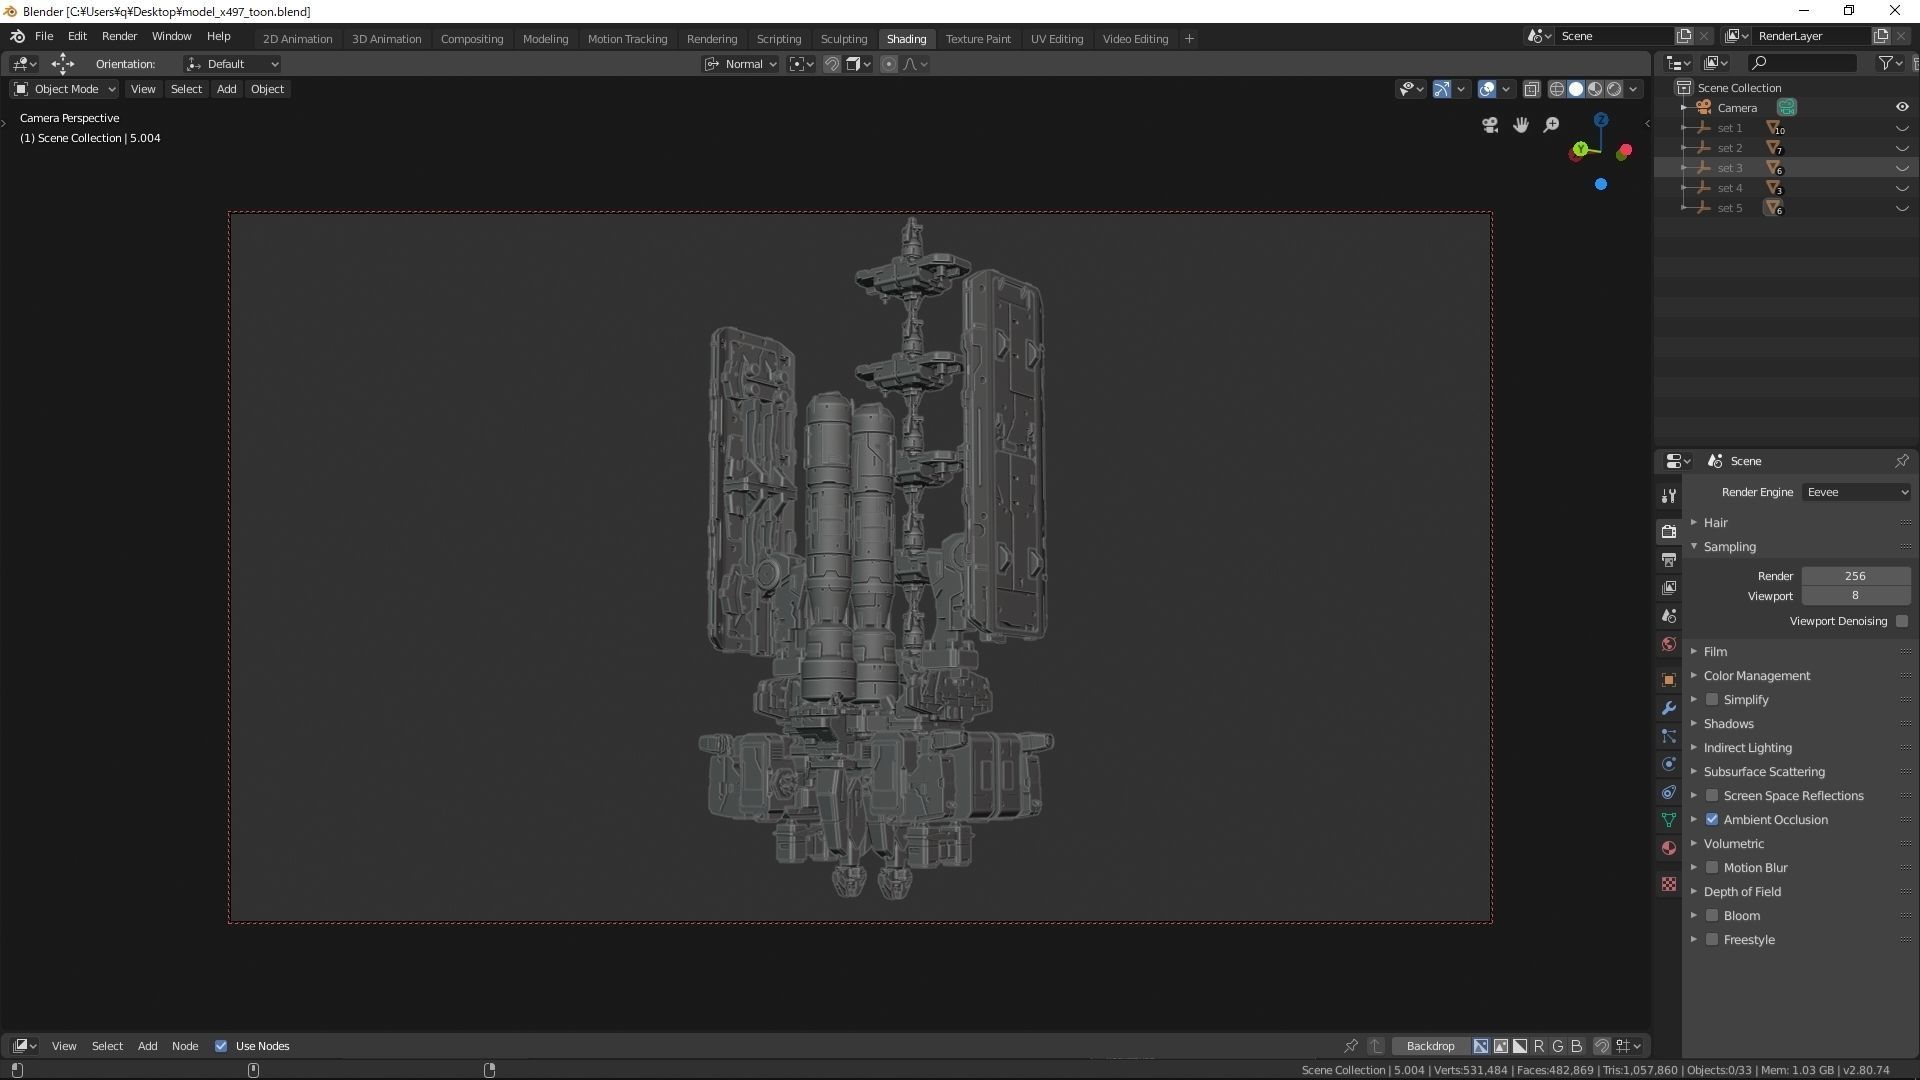Open the Object Constraints properties tab
The image size is (1920, 1080).
pyautogui.click(x=1668, y=792)
